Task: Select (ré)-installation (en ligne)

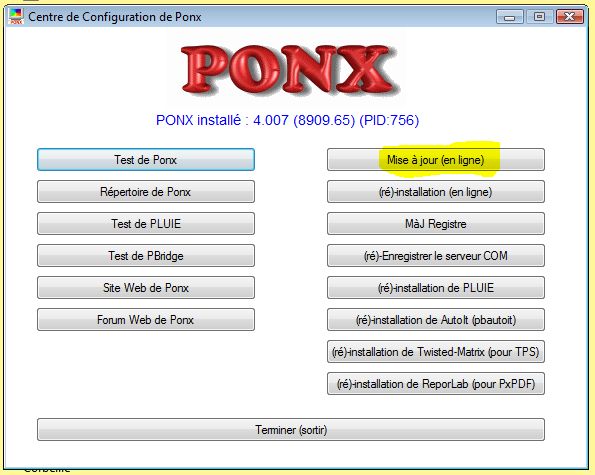Action: [436, 192]
